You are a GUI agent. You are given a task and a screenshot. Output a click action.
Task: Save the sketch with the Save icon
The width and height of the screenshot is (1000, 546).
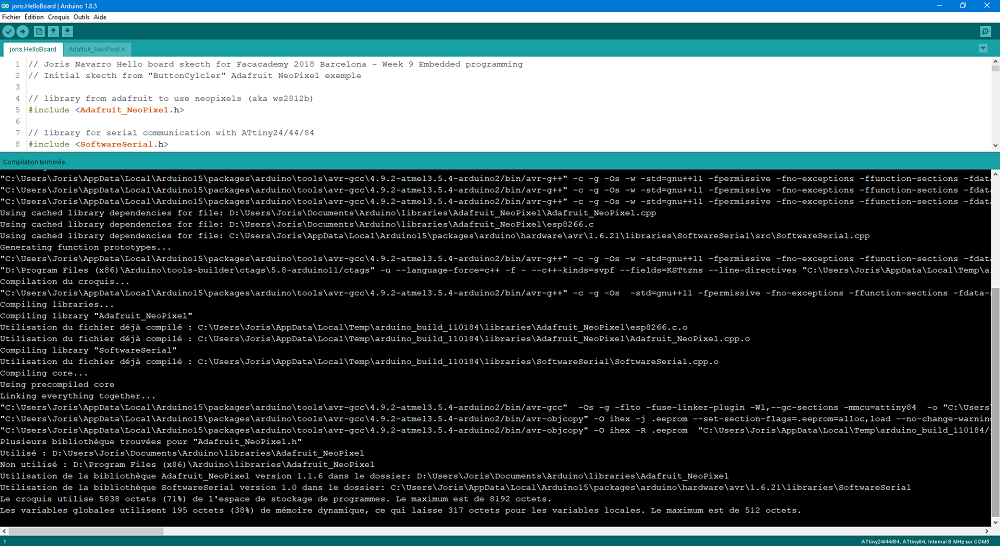67,31
